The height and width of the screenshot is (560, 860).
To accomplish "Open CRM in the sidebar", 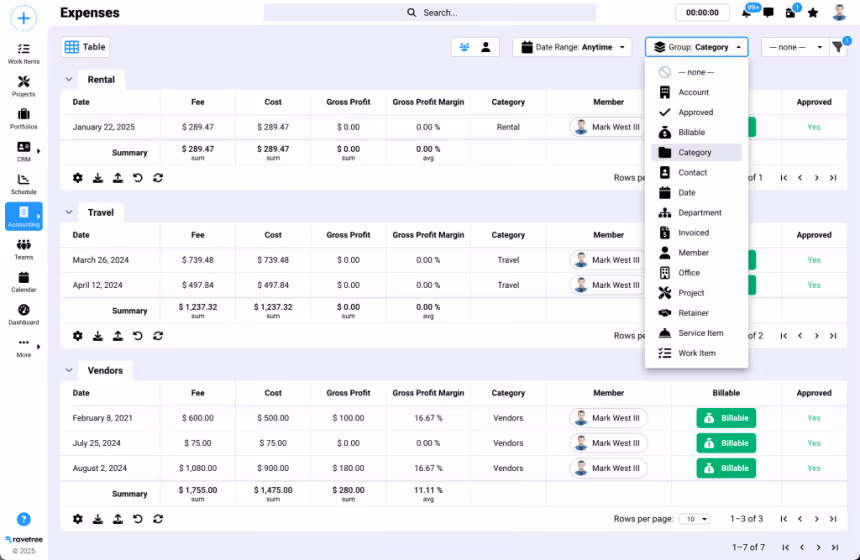I will point(24,151).
